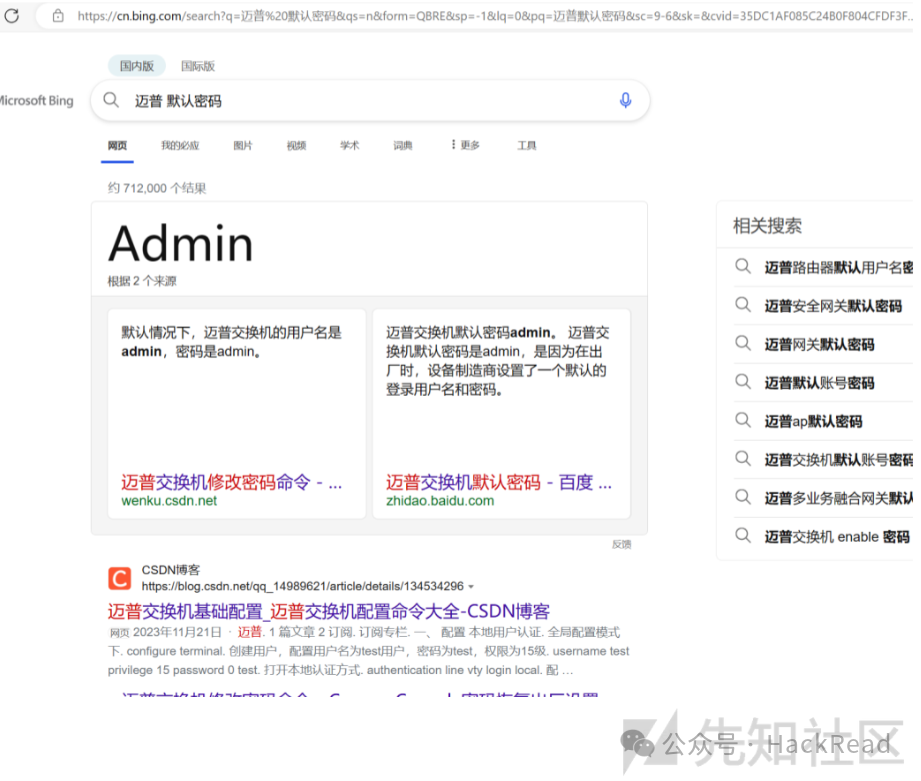Screen dimensions: 921x781
Task: Click magnifier icon beside 迈普默认账号密码
Action: point(743,382)
